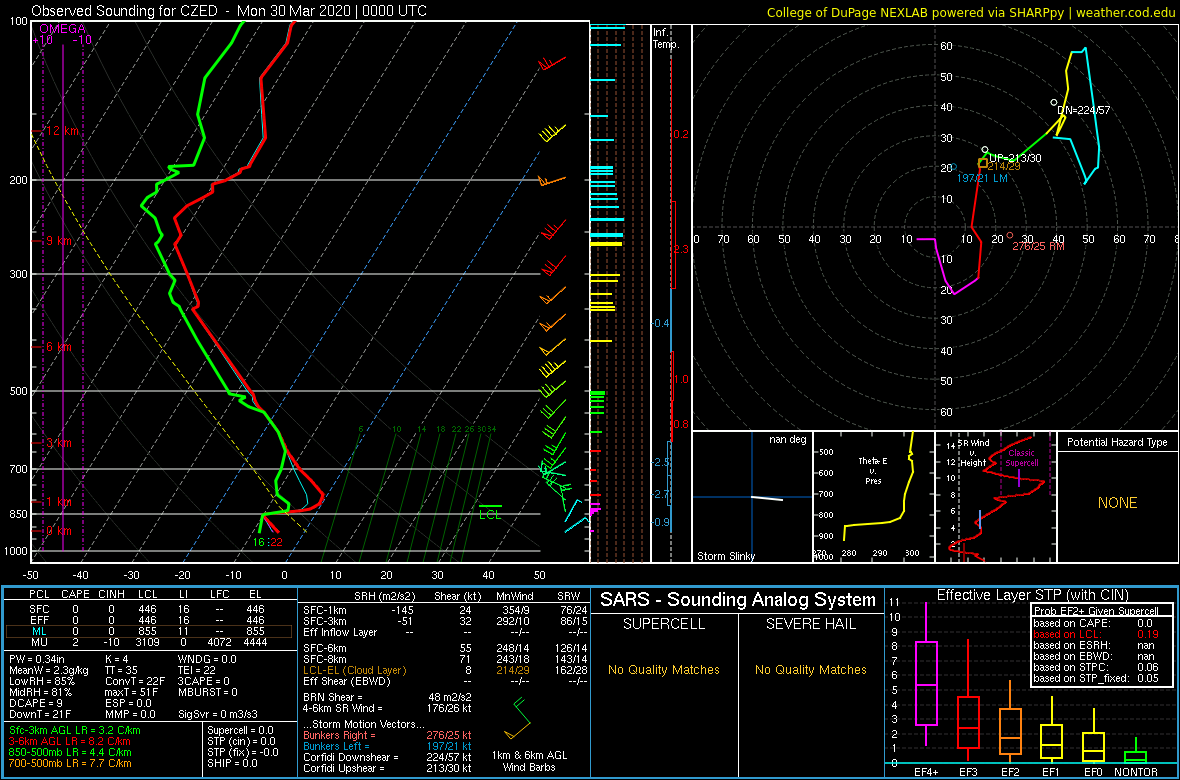Click the SARS - Sounding Analog System title
The image size is (1180, 780).
(x=738, y=600)
